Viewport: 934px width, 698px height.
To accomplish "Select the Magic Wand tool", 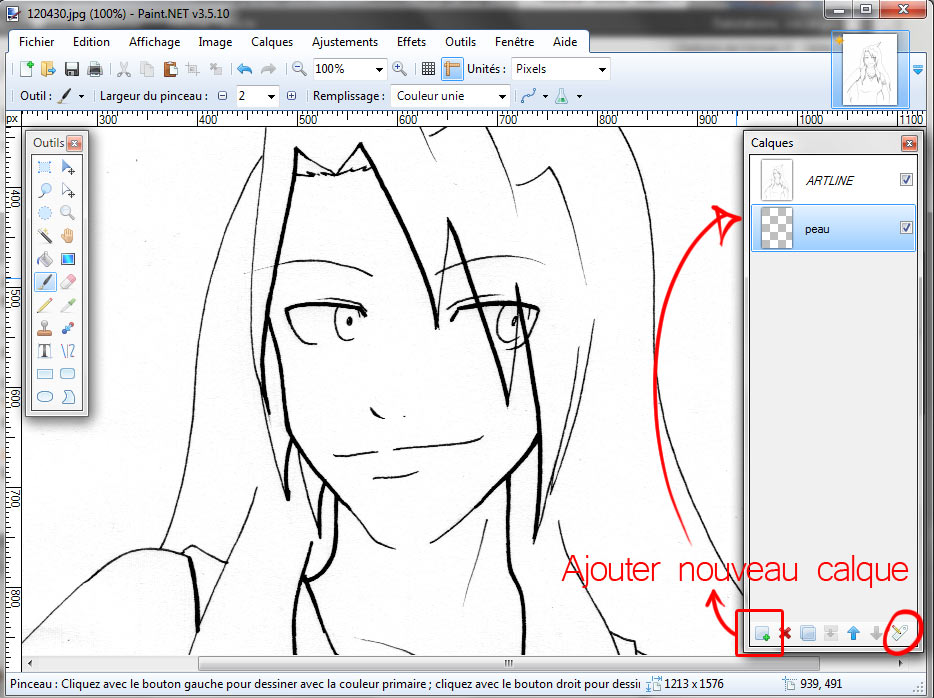I will (x=45, y=236).
